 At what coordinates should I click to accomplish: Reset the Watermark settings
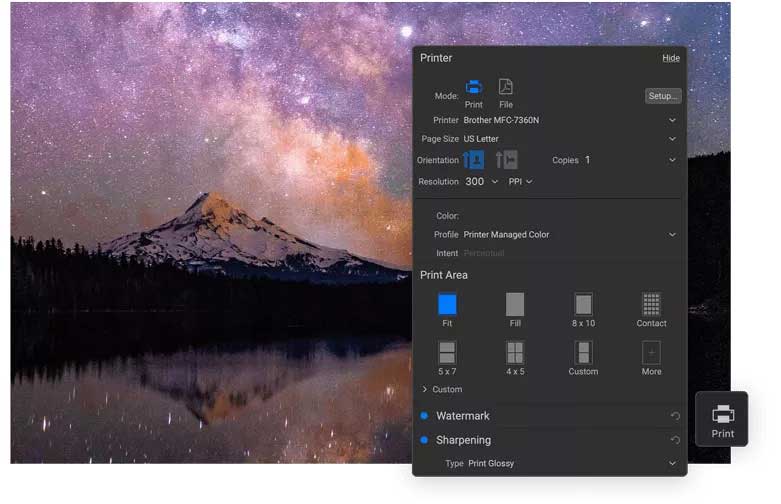coord(675,416)
